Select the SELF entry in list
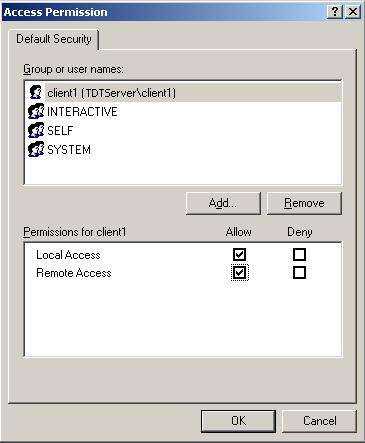 [x=60, y=130]
